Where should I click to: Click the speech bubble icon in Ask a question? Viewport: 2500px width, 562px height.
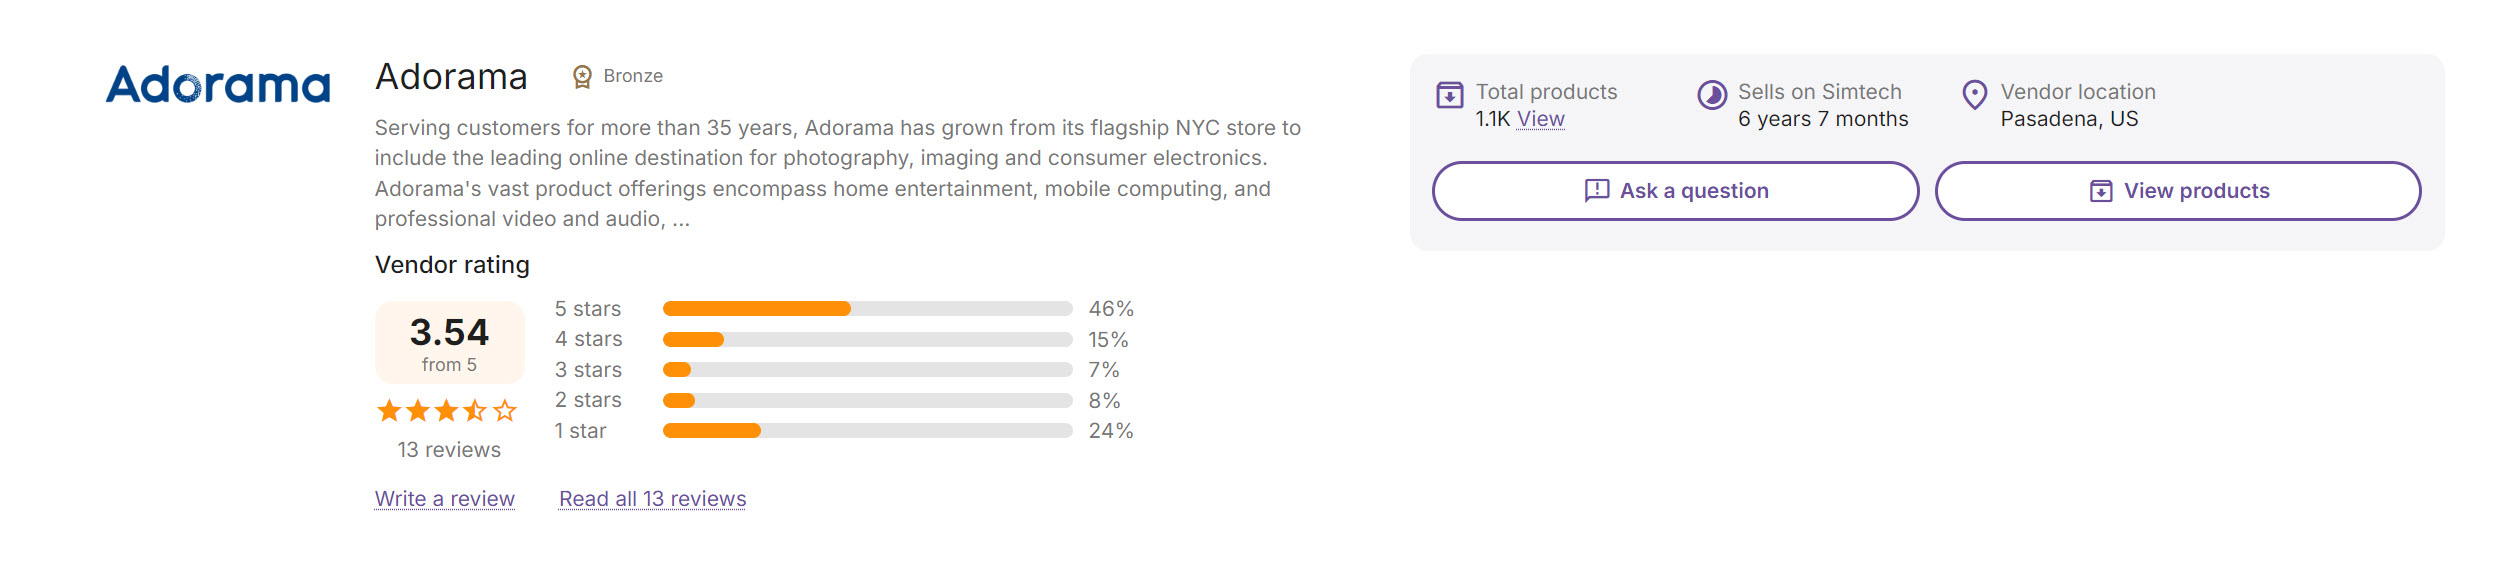[1597, 191]
